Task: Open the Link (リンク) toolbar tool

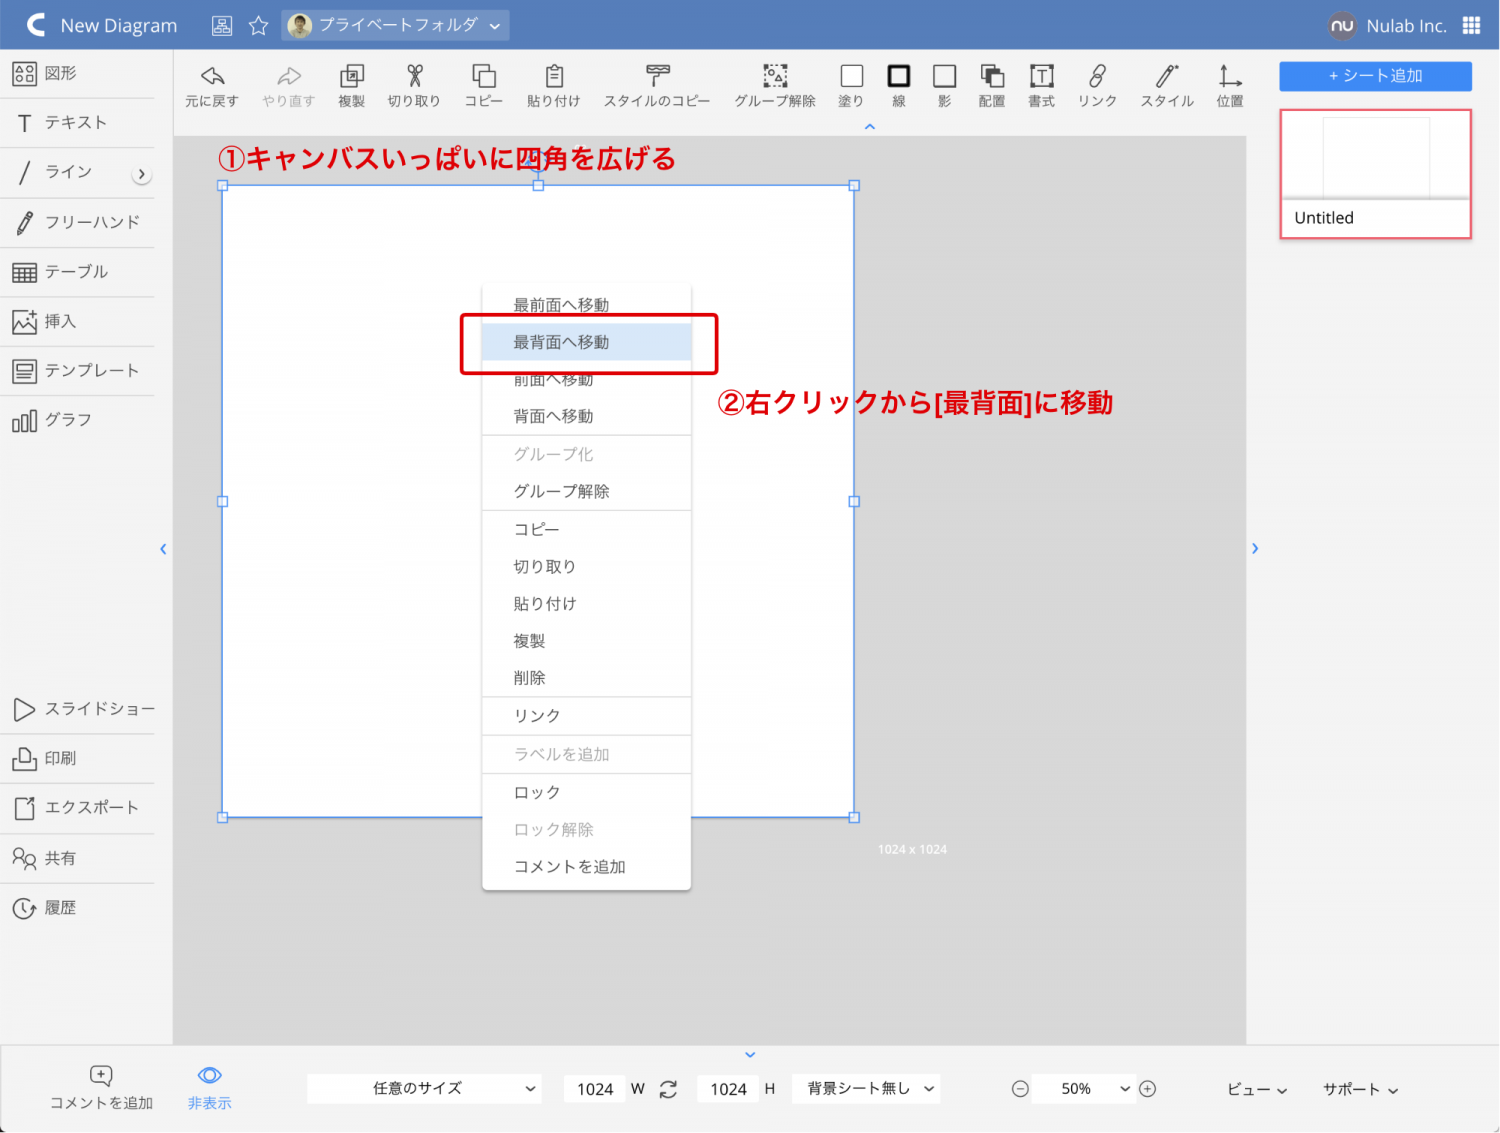Action: point(1097,77)
